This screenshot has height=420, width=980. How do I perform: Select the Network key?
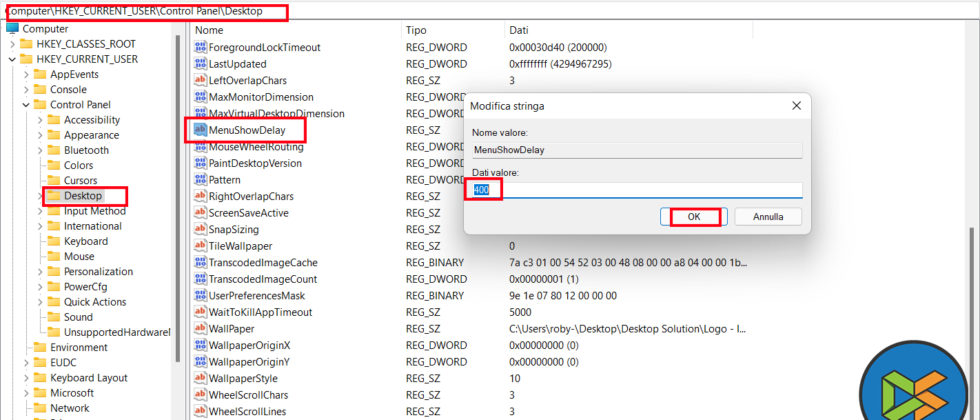[x=69, y=408]
